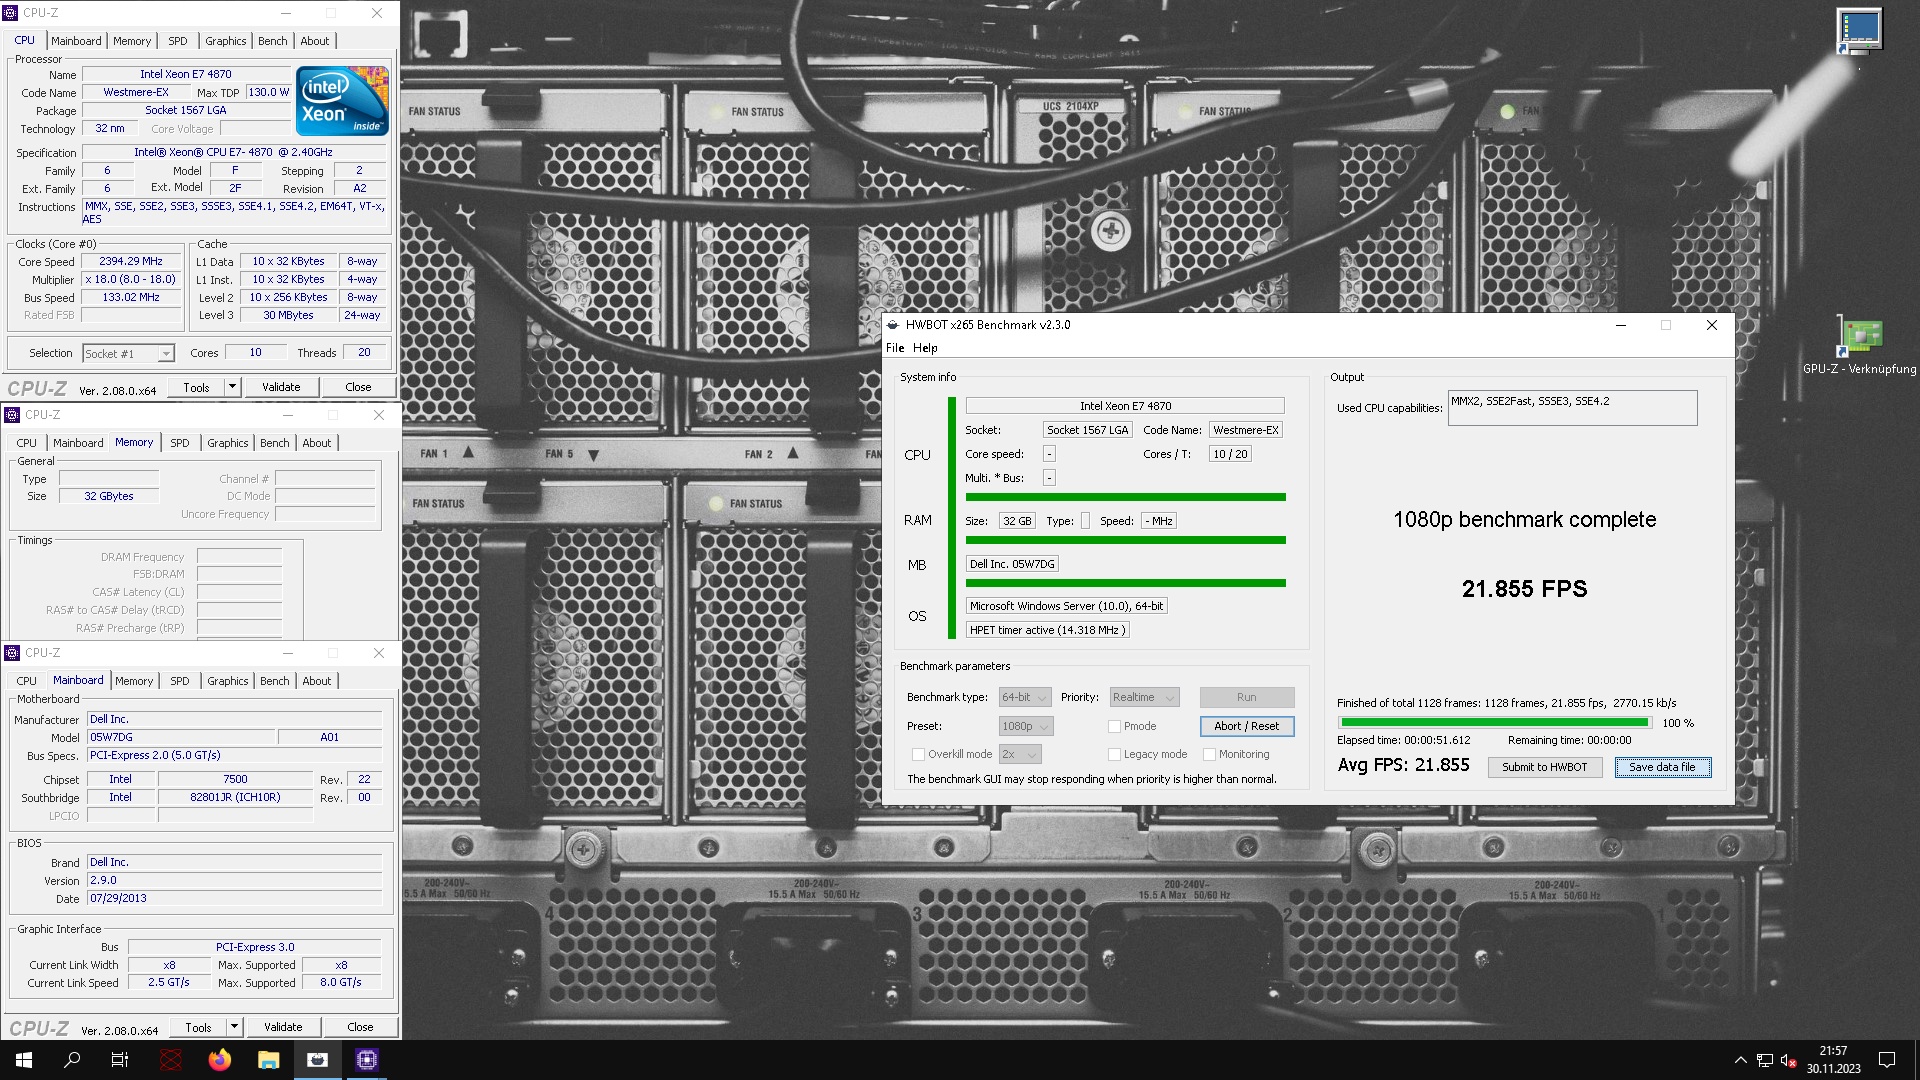
Task: Open the computer desktop icon at top right
Action: (1859, 32)
